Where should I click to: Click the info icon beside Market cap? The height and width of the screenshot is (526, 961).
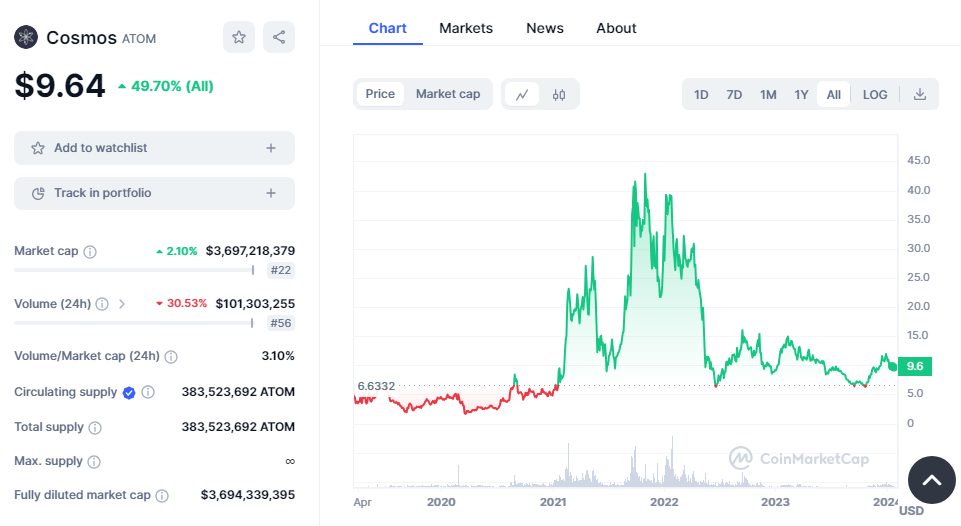point(90,252)
